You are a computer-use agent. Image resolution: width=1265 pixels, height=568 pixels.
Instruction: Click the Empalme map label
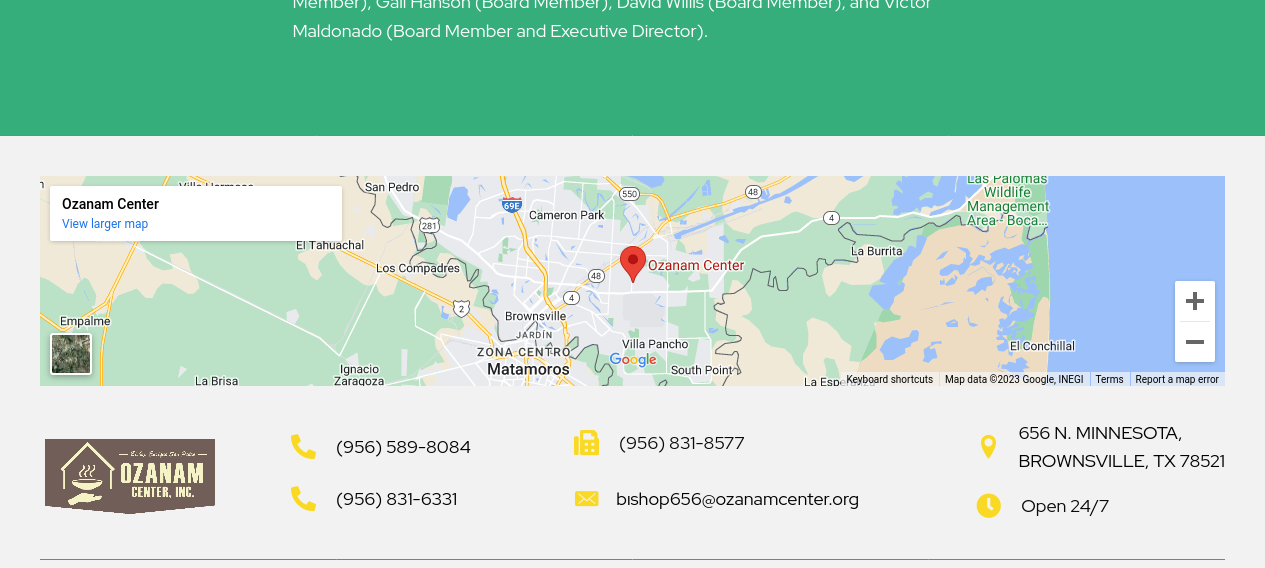pyautogui.click(x=85, y=321)
